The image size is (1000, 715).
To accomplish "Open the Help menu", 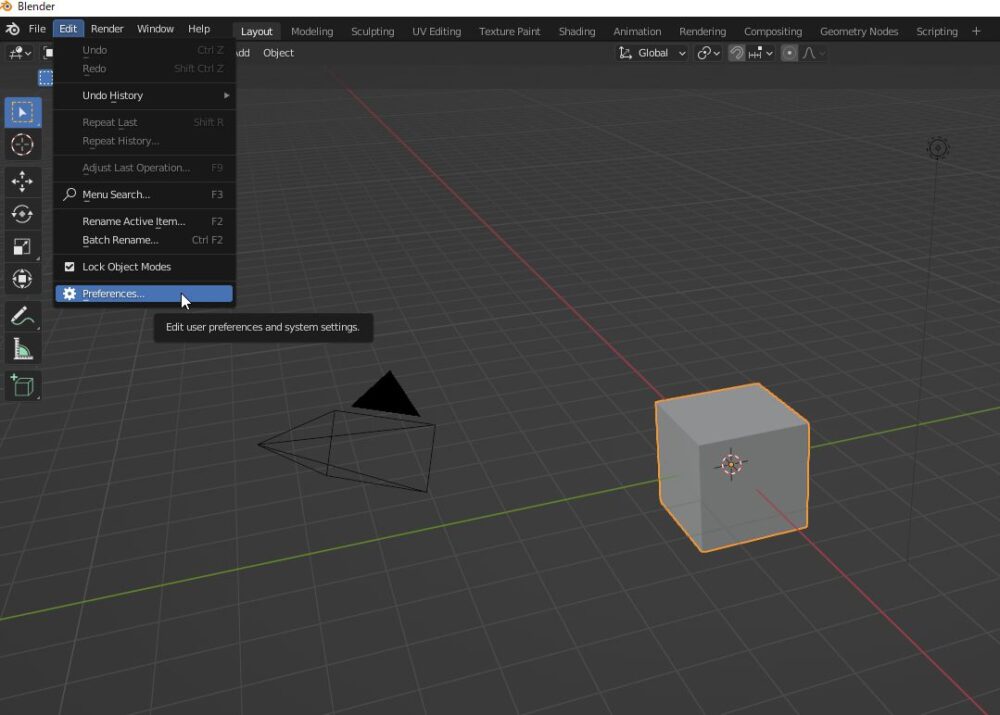I will coord(199,29).
